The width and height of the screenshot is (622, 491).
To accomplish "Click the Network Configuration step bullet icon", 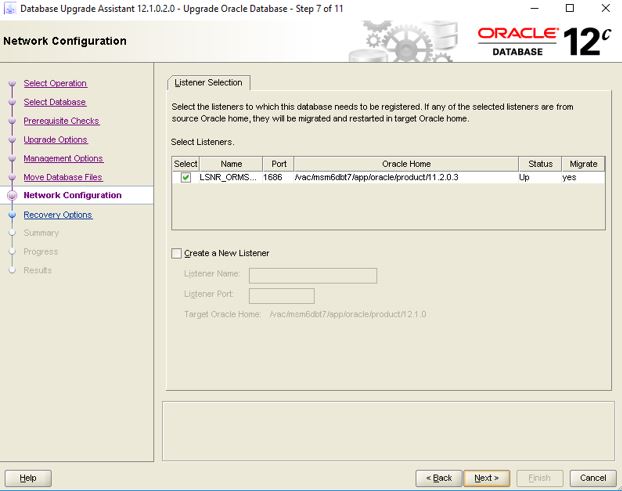I will [x=12, y=195].
